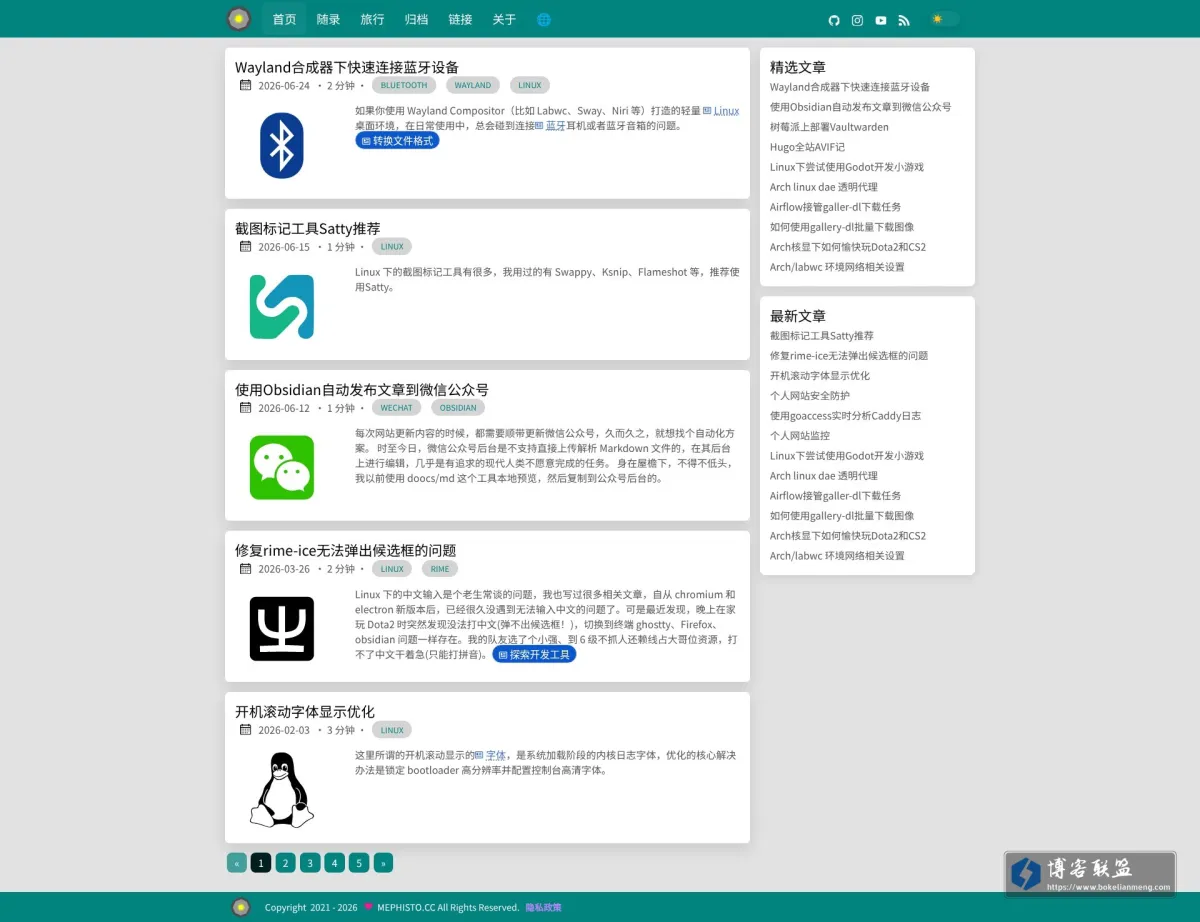This screenshot has height=922, width=1200.
Task: Open the 关于 nav item
Action: pyautogui.click(x=504, y=19)
